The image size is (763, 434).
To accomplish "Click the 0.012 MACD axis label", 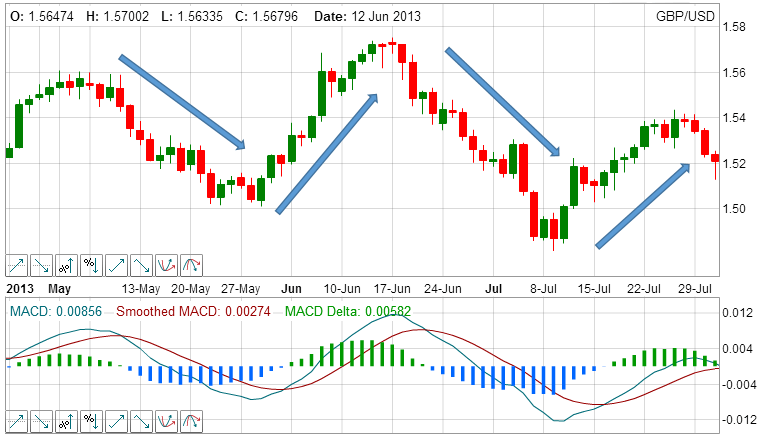I will [x=737, y=313].
